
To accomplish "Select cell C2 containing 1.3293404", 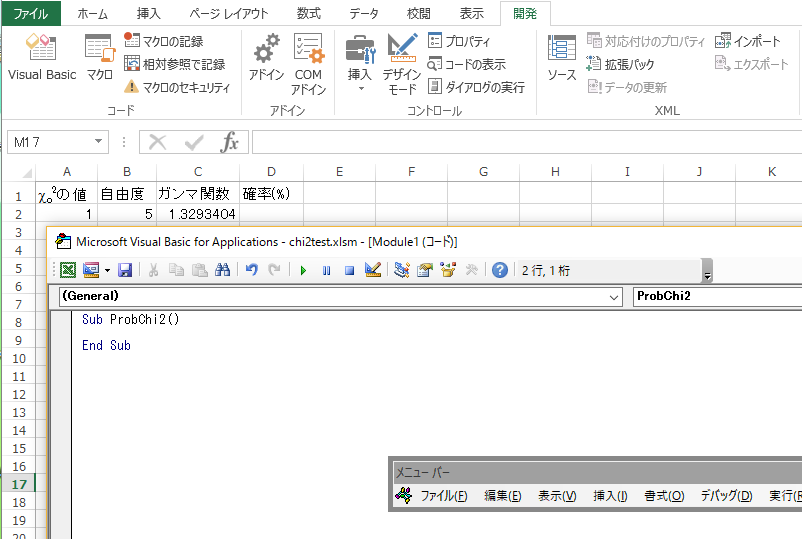I will (x=198, y=214).
